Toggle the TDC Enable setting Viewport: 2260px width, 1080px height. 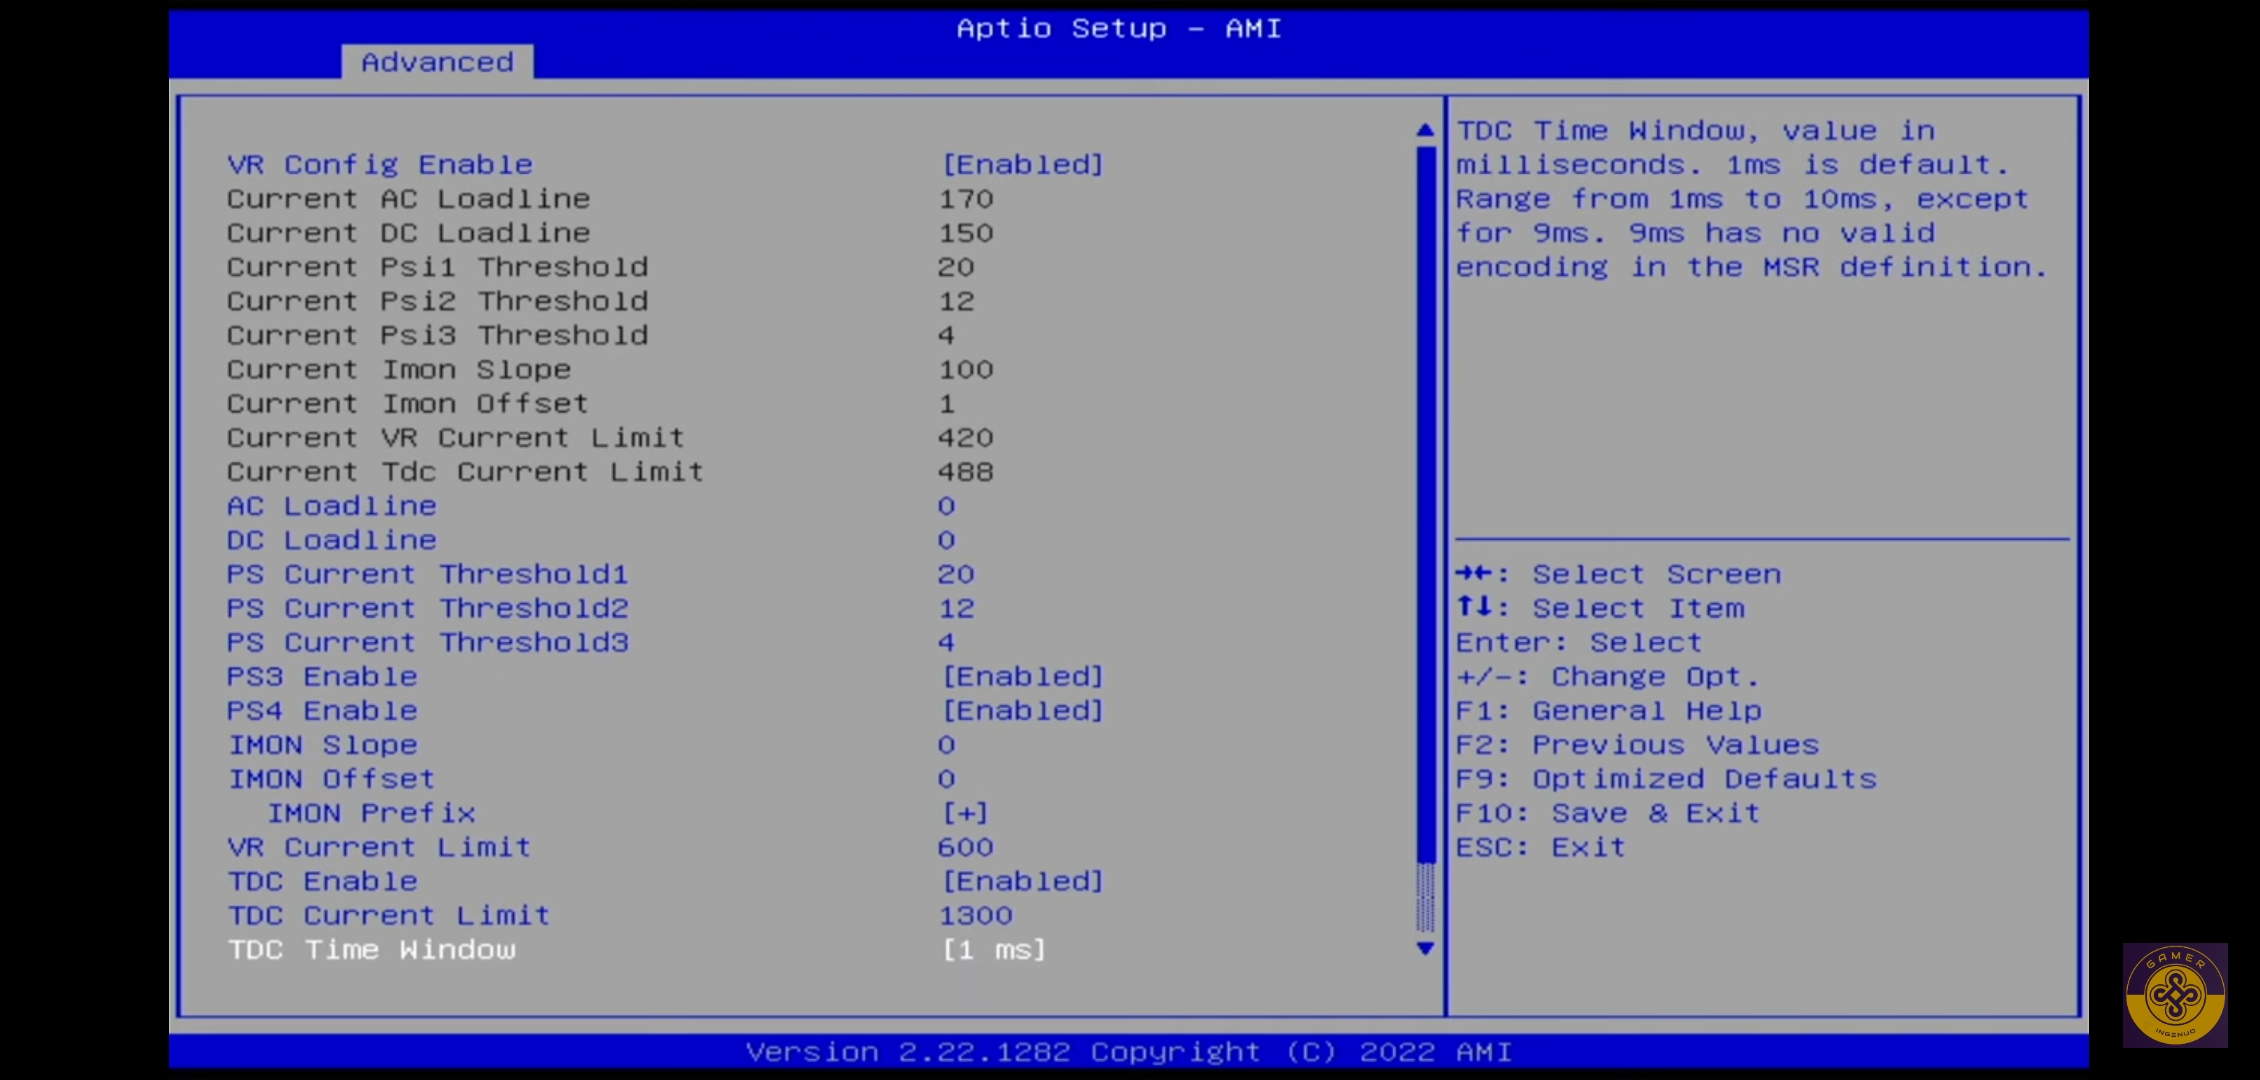[x=1022, y=882]
